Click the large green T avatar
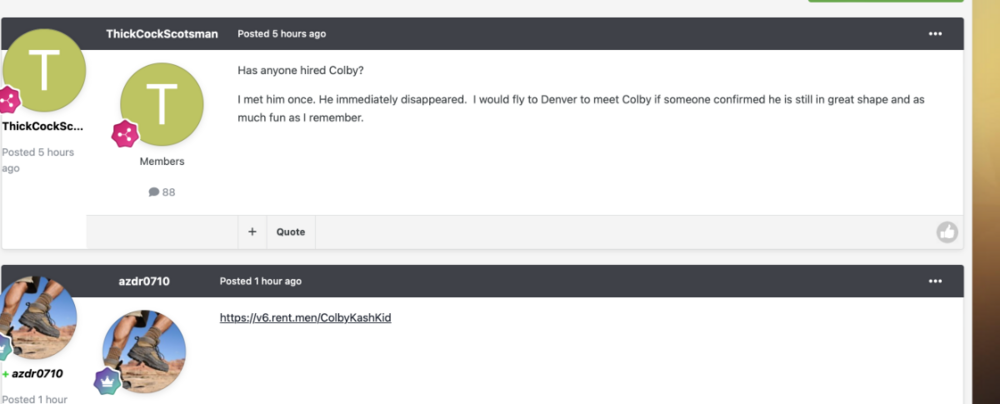Image resolution: width=1000 pixels, height=404 pixels. (x=44, y=72)
